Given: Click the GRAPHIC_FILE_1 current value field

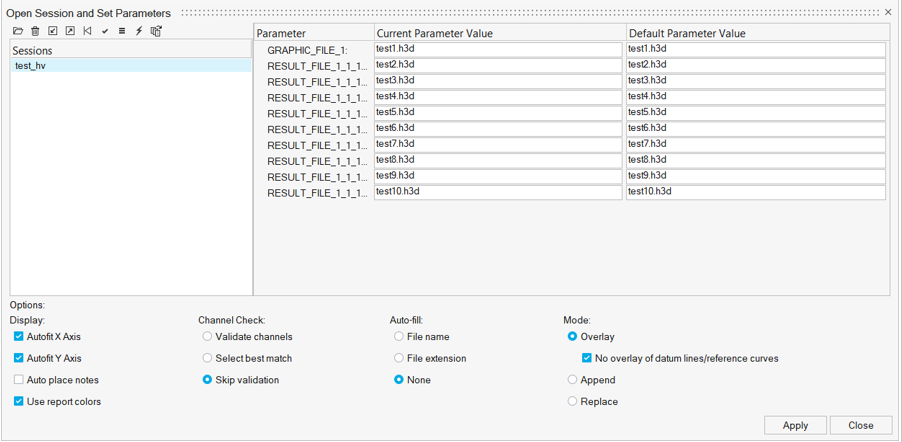Looking at the screenshot, I should (x=498, y=49).
